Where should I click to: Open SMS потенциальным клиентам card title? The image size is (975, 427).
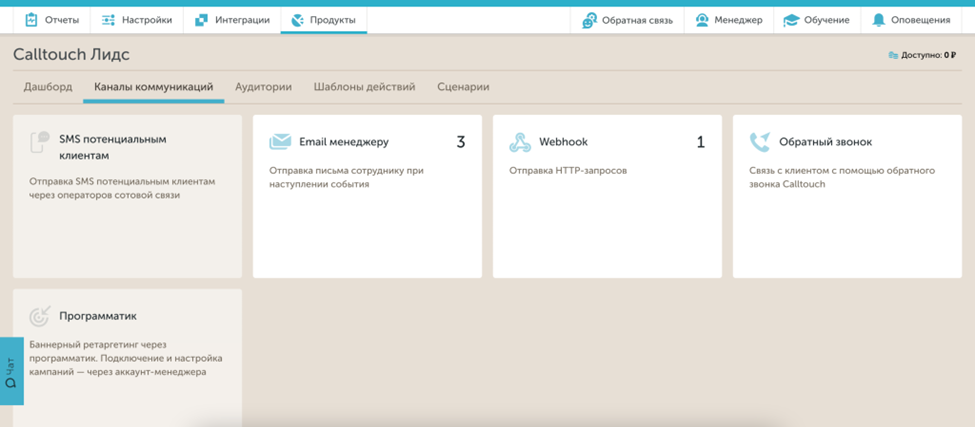[x=113, y=147]
